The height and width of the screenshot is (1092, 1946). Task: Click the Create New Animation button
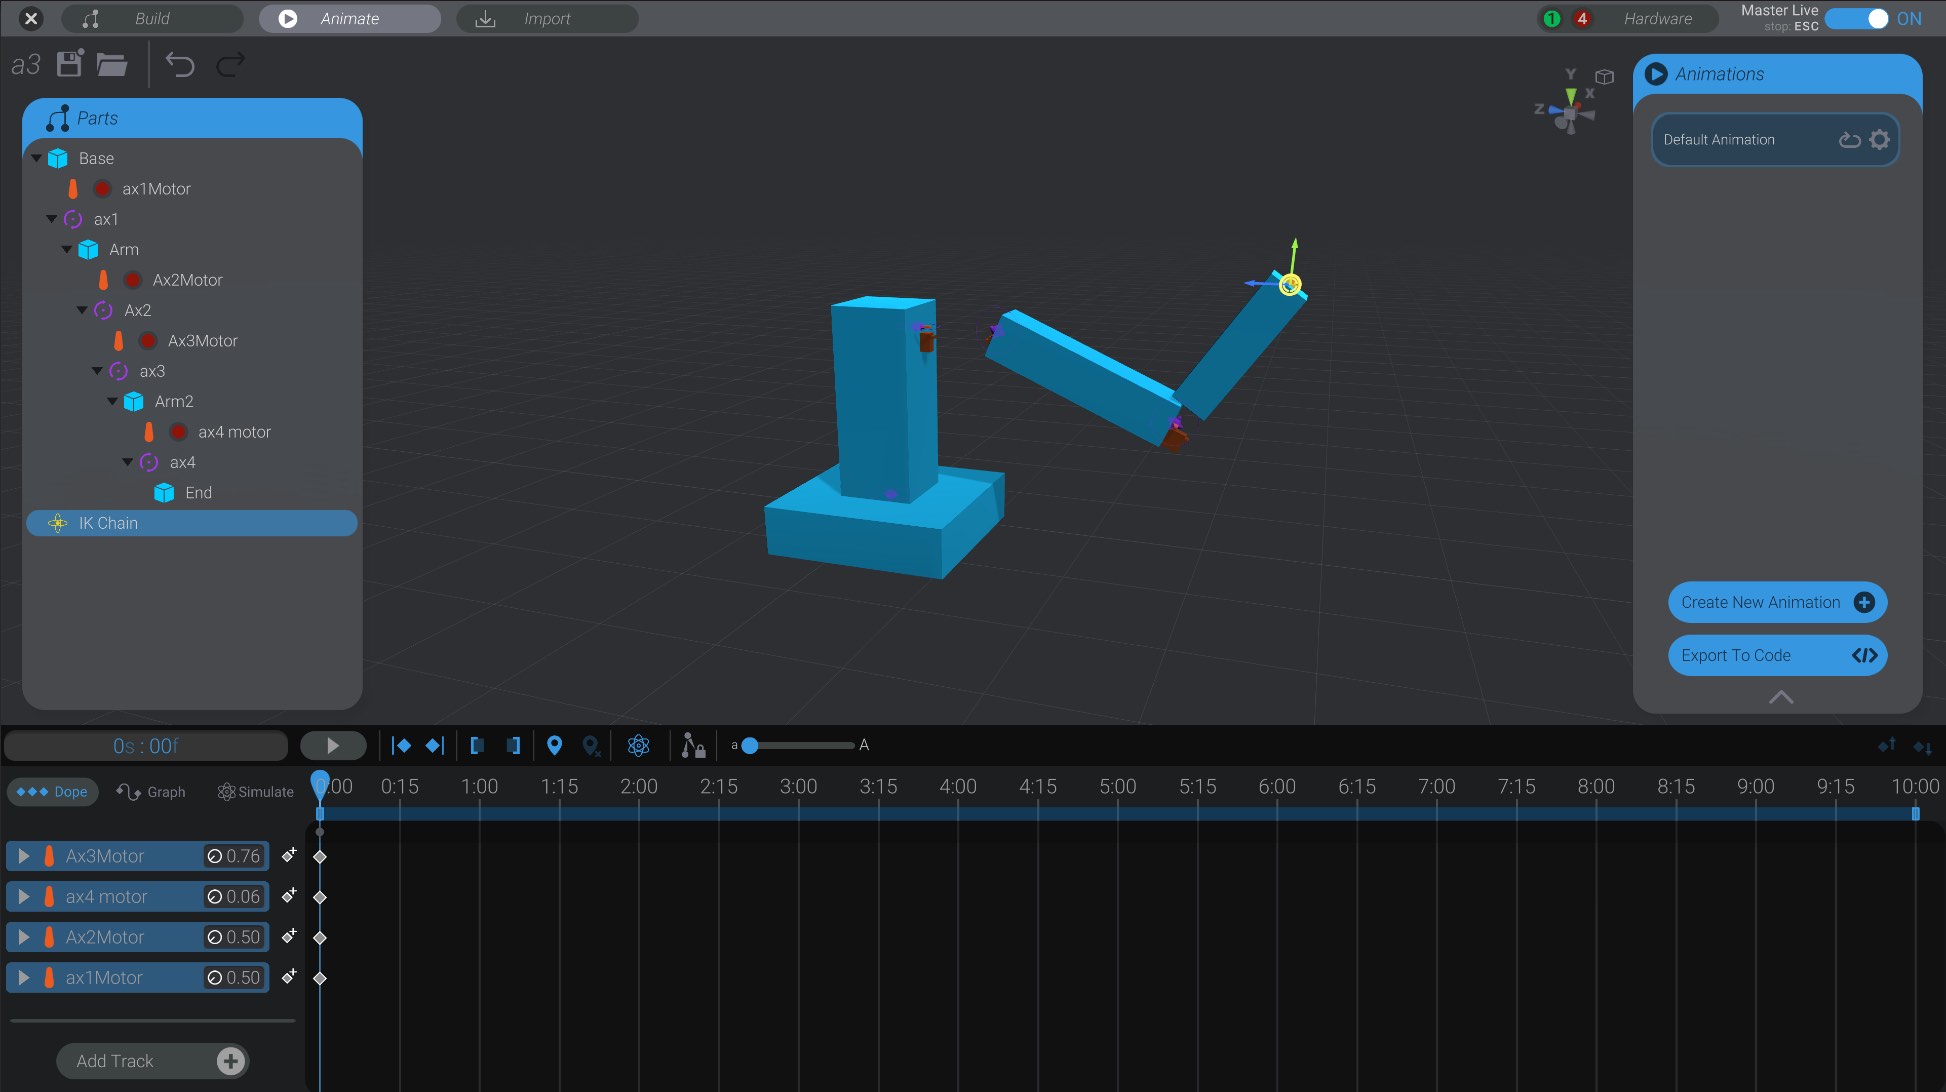(x=1777, y=602)
